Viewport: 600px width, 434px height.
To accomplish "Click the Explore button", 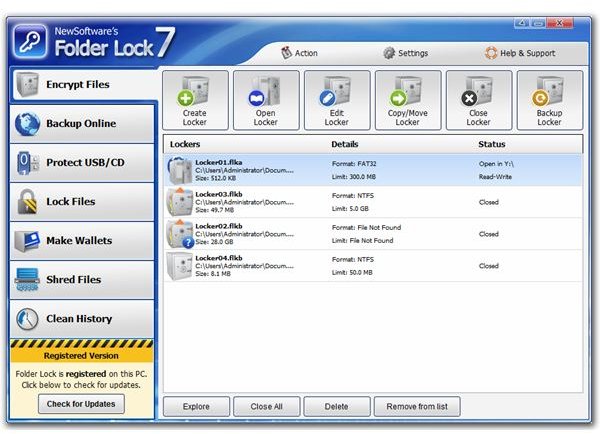I will pos(196,406).
